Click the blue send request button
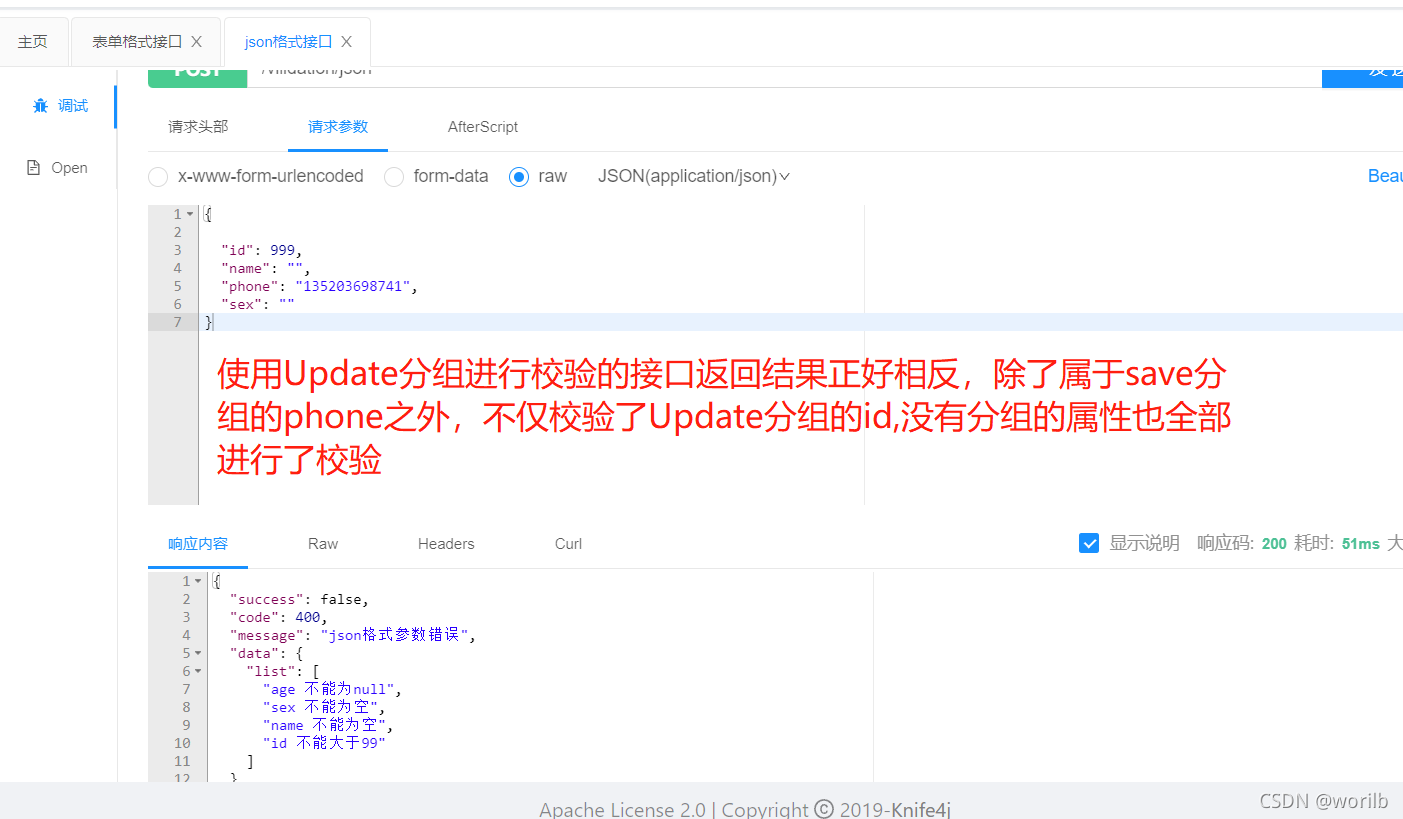The height and width of the screenshot is (819, 1403). 1362,77
